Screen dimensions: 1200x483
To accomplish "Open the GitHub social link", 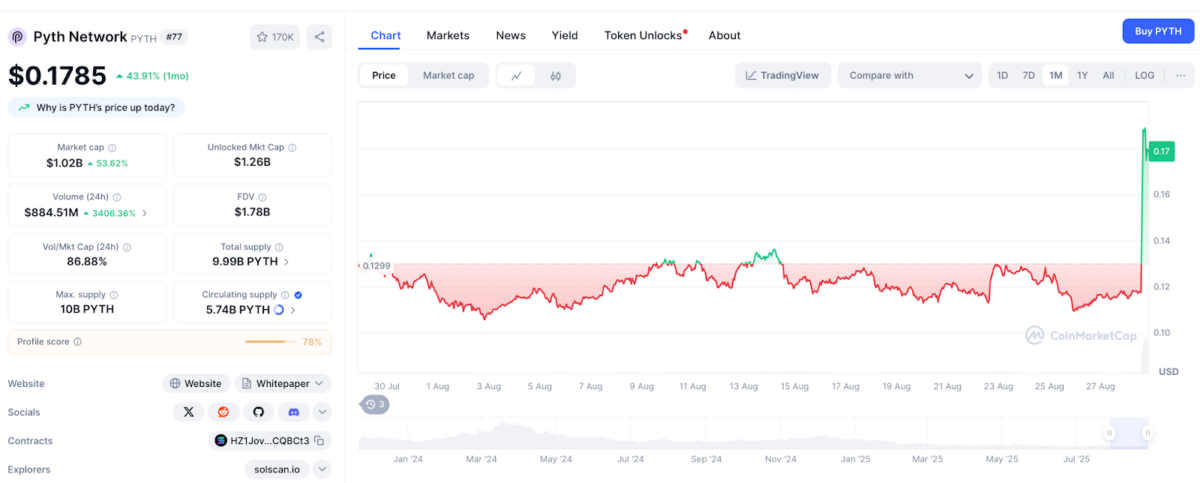I will click(258, 411).
